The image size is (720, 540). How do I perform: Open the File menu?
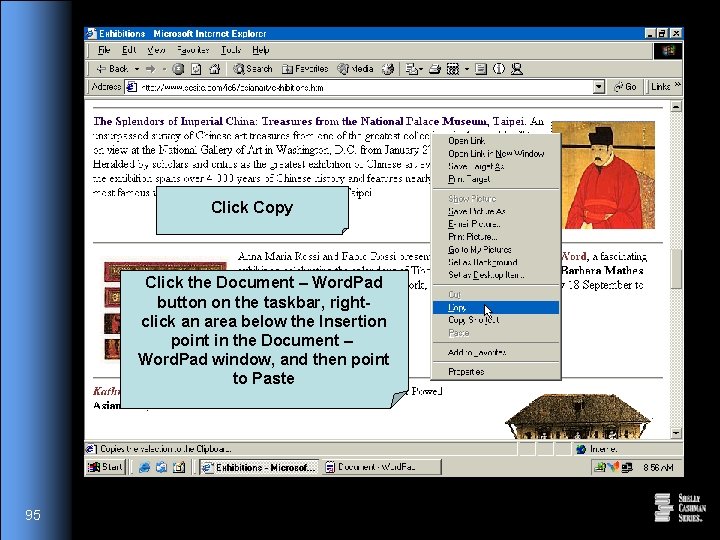(x=104, y=50)
